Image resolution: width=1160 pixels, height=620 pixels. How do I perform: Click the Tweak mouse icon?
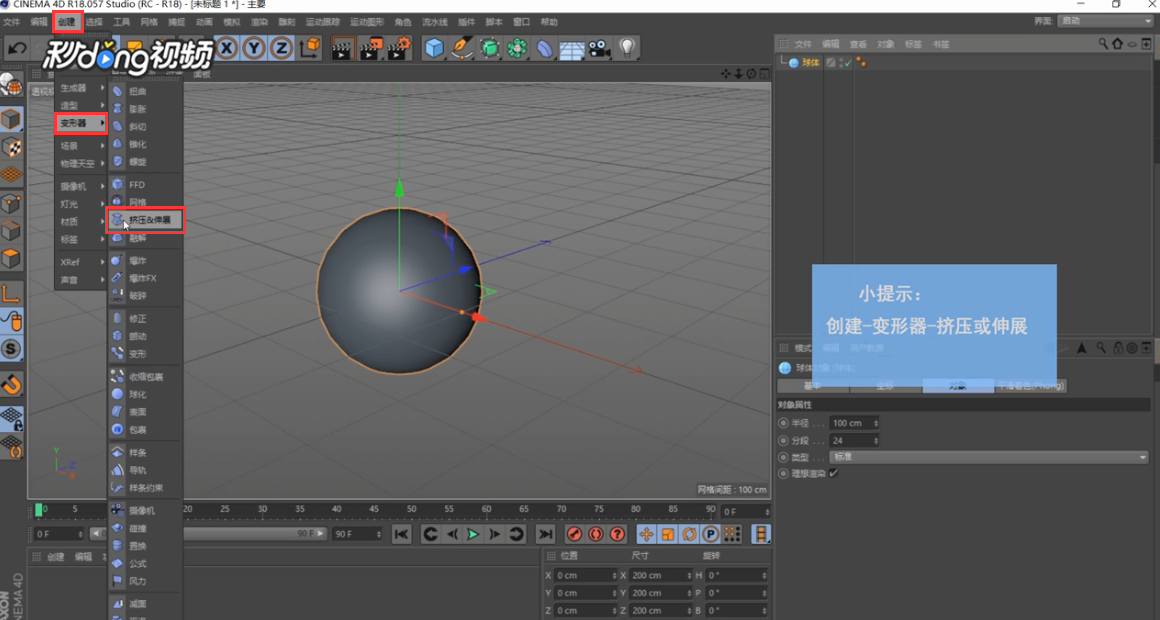click(11, 321)
